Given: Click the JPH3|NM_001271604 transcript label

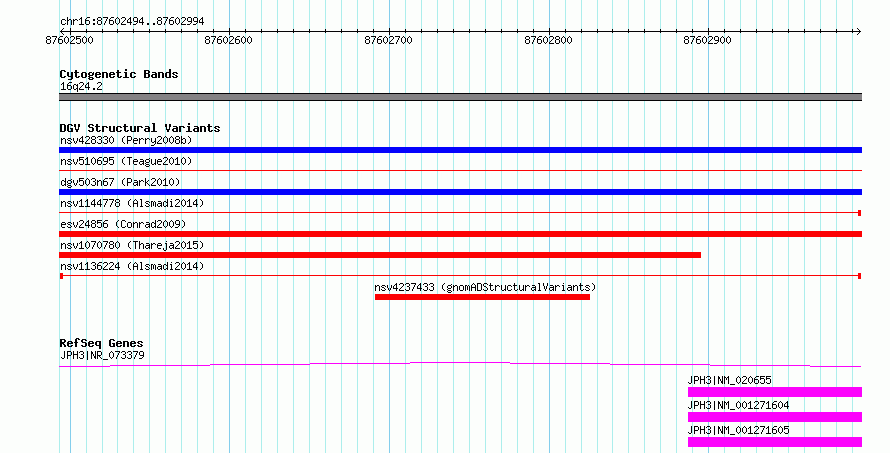Looking at the screenshot, I should click(x=738, y=405).
